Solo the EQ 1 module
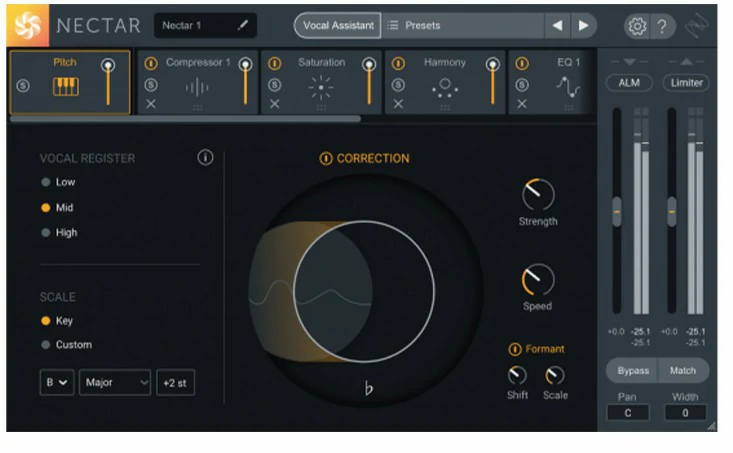 [x=522, y=85]
